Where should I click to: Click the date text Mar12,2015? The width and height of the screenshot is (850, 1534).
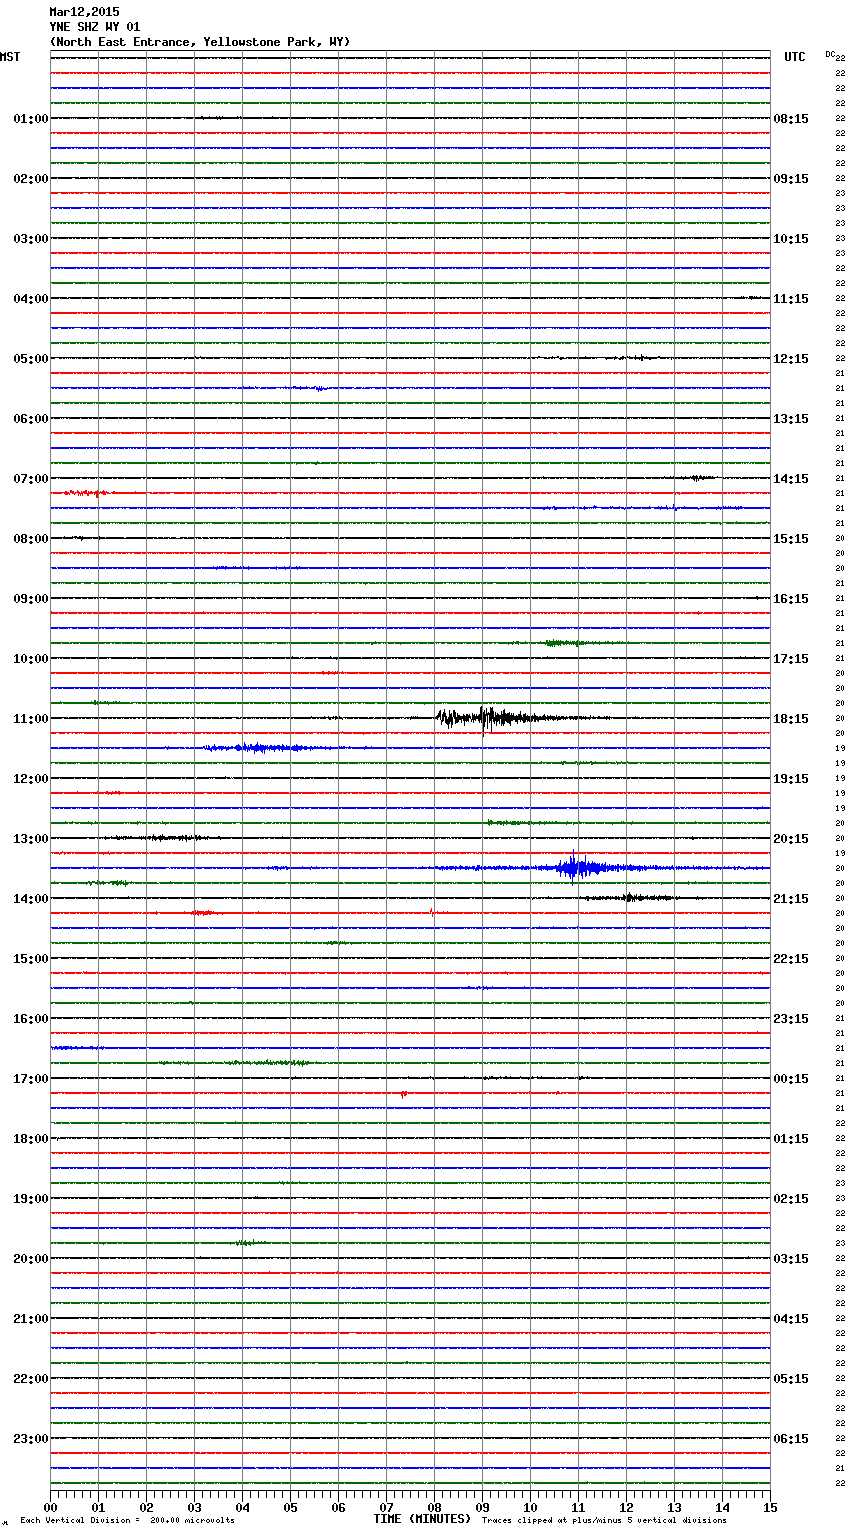(84, 12)
